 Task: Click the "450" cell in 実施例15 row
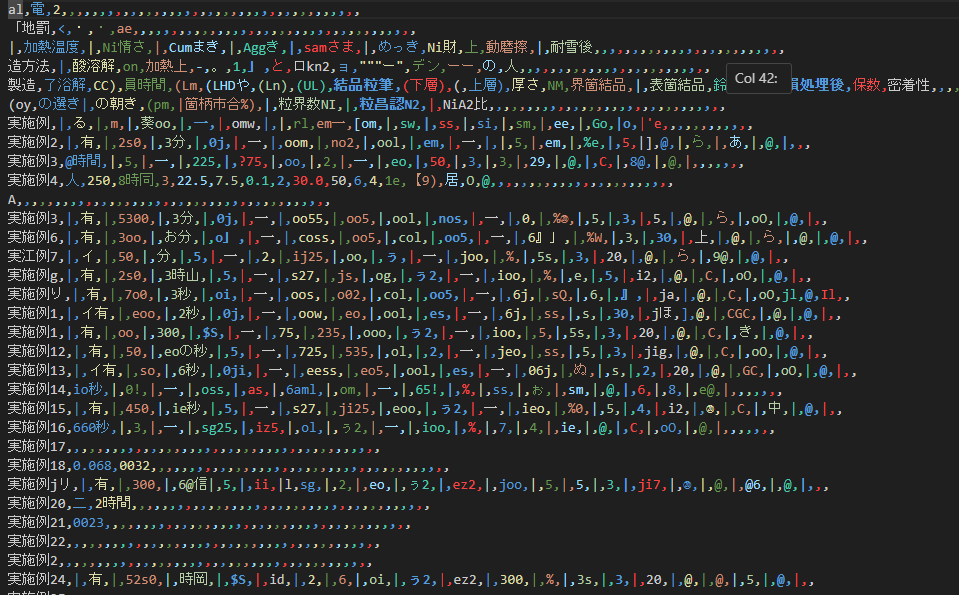point(136,408)
